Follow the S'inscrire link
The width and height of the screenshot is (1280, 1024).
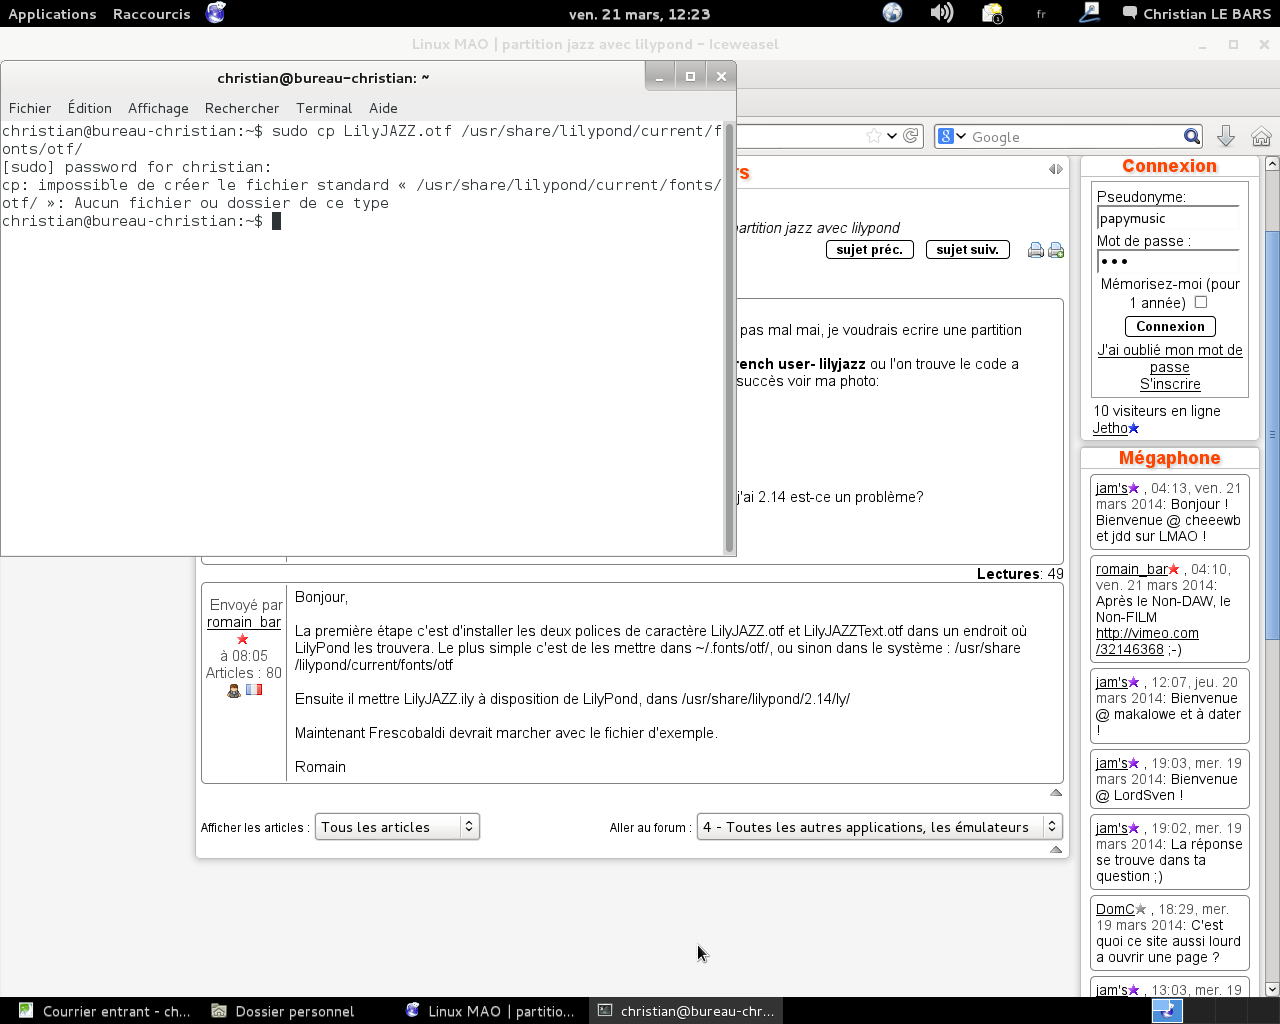click(x=1170, y=384)
